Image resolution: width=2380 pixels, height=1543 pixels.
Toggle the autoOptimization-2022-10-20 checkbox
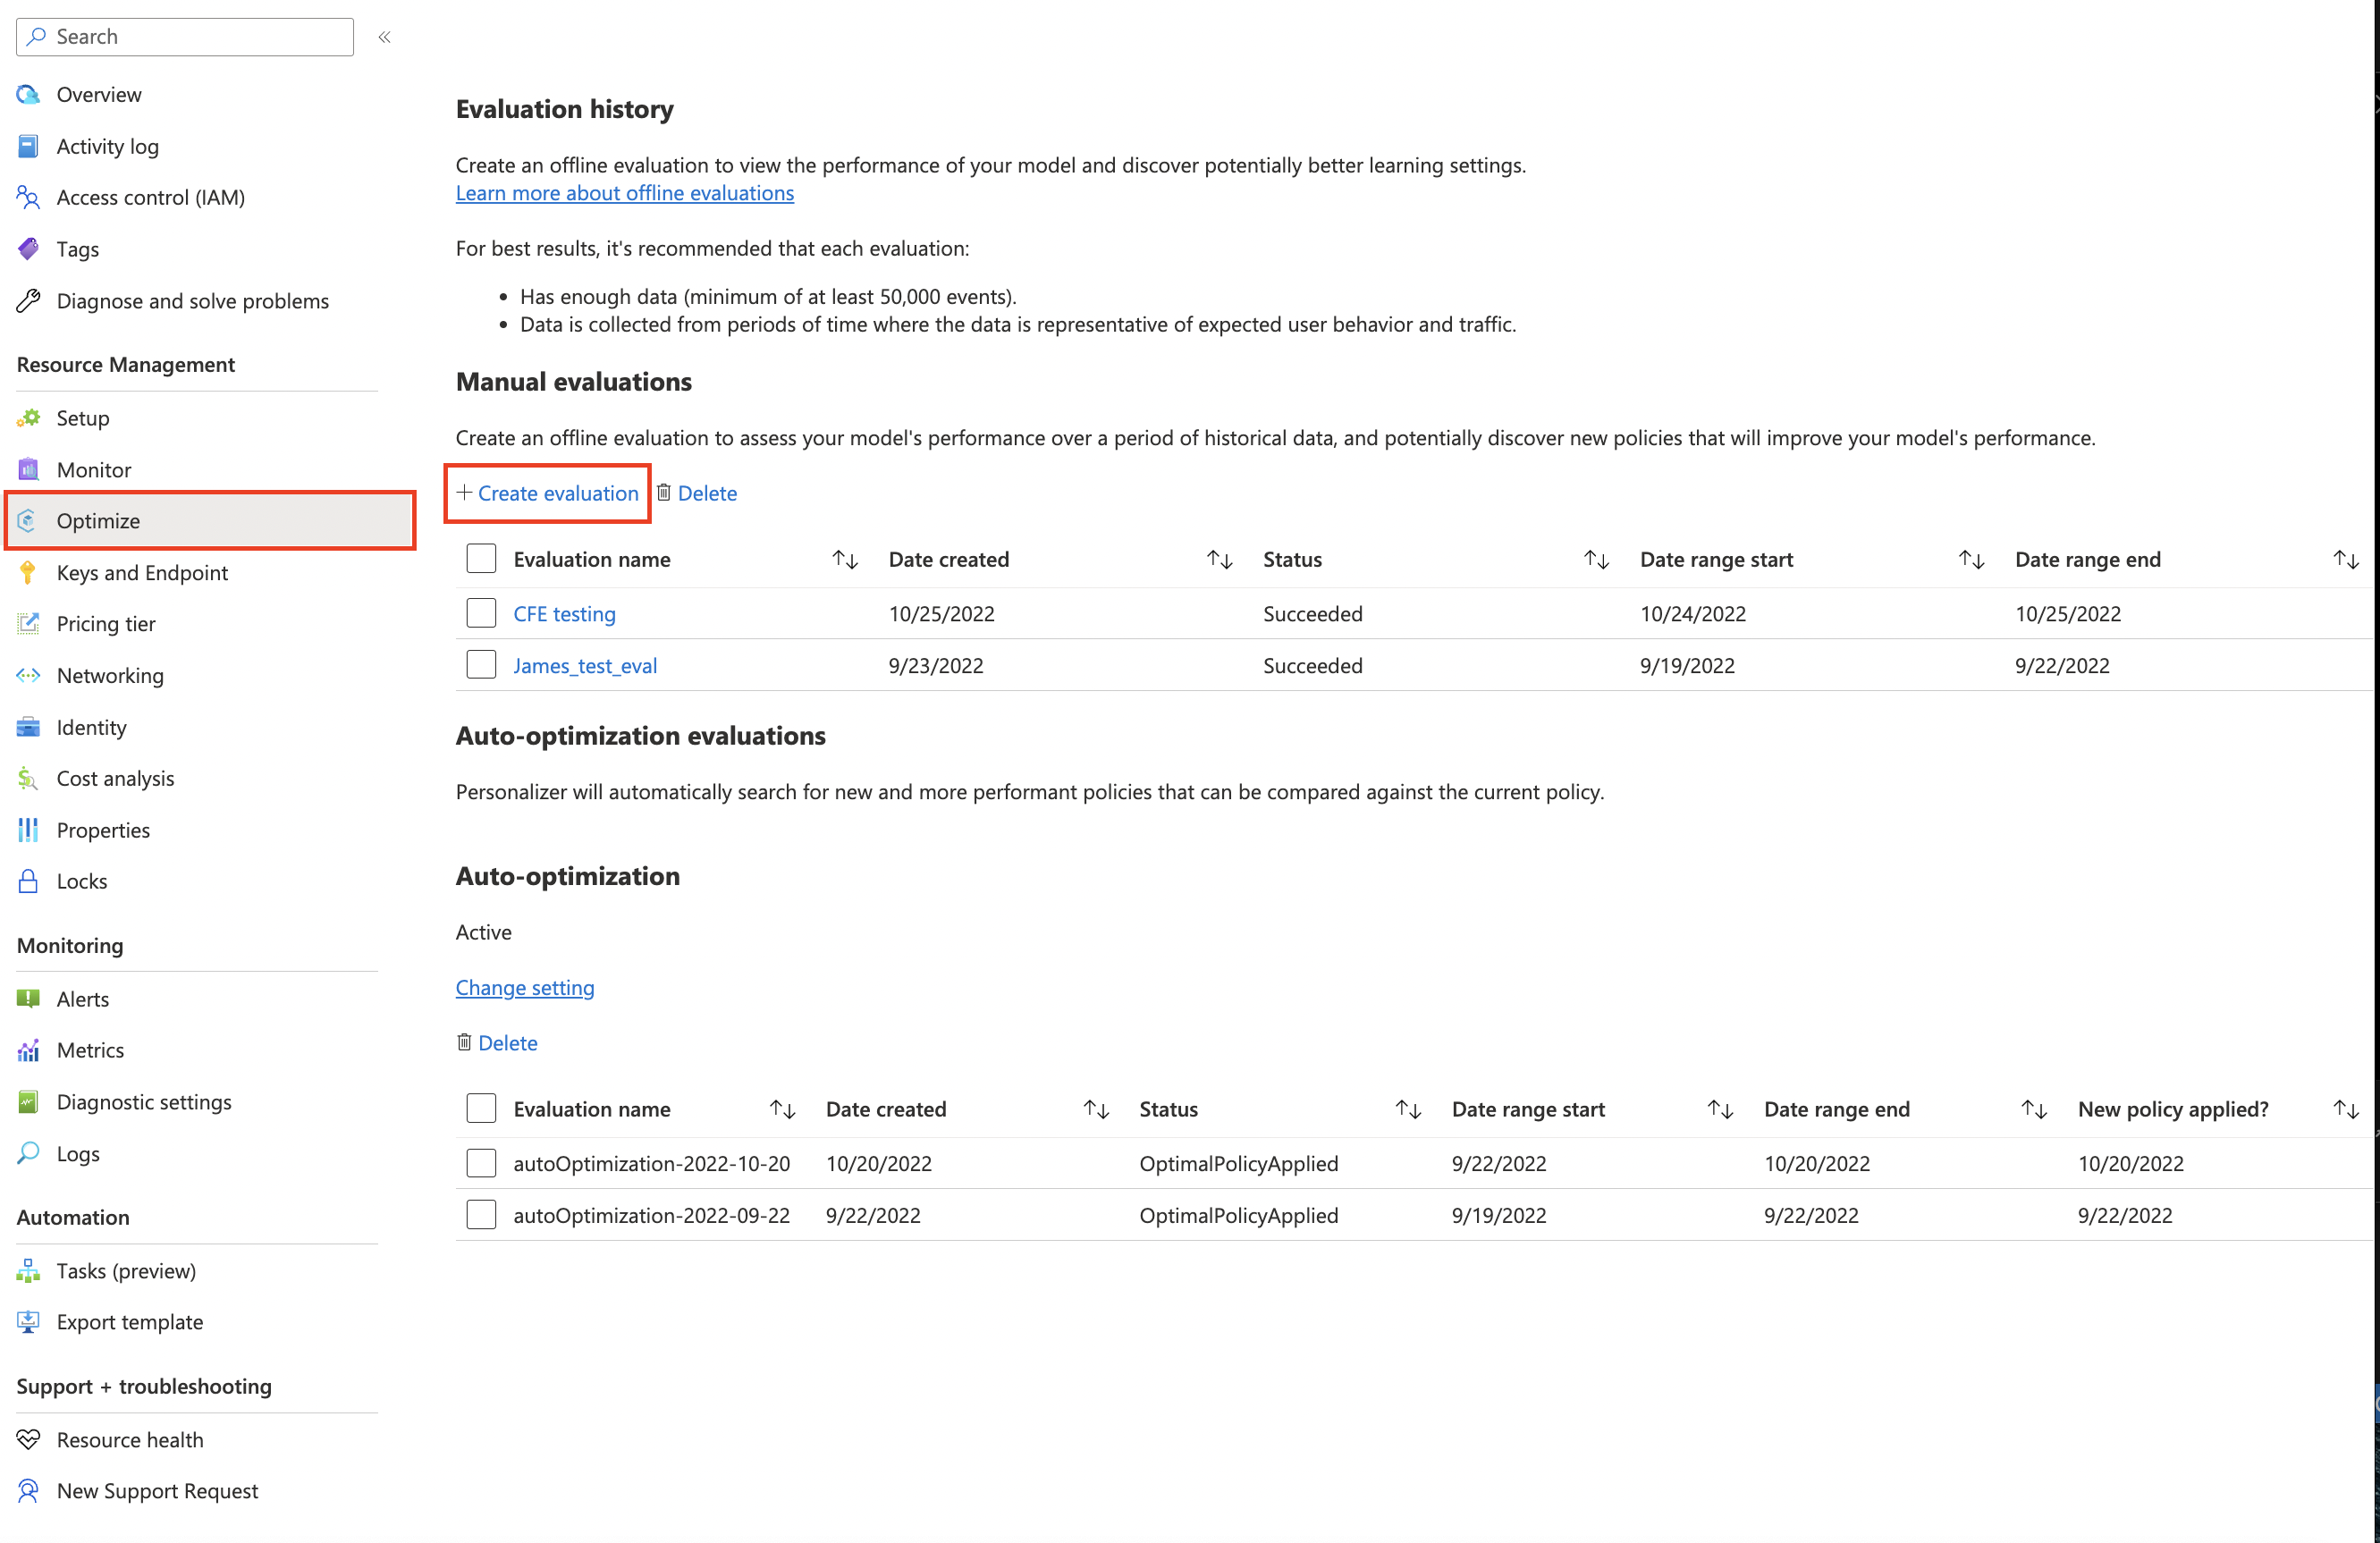point(480,1161)
